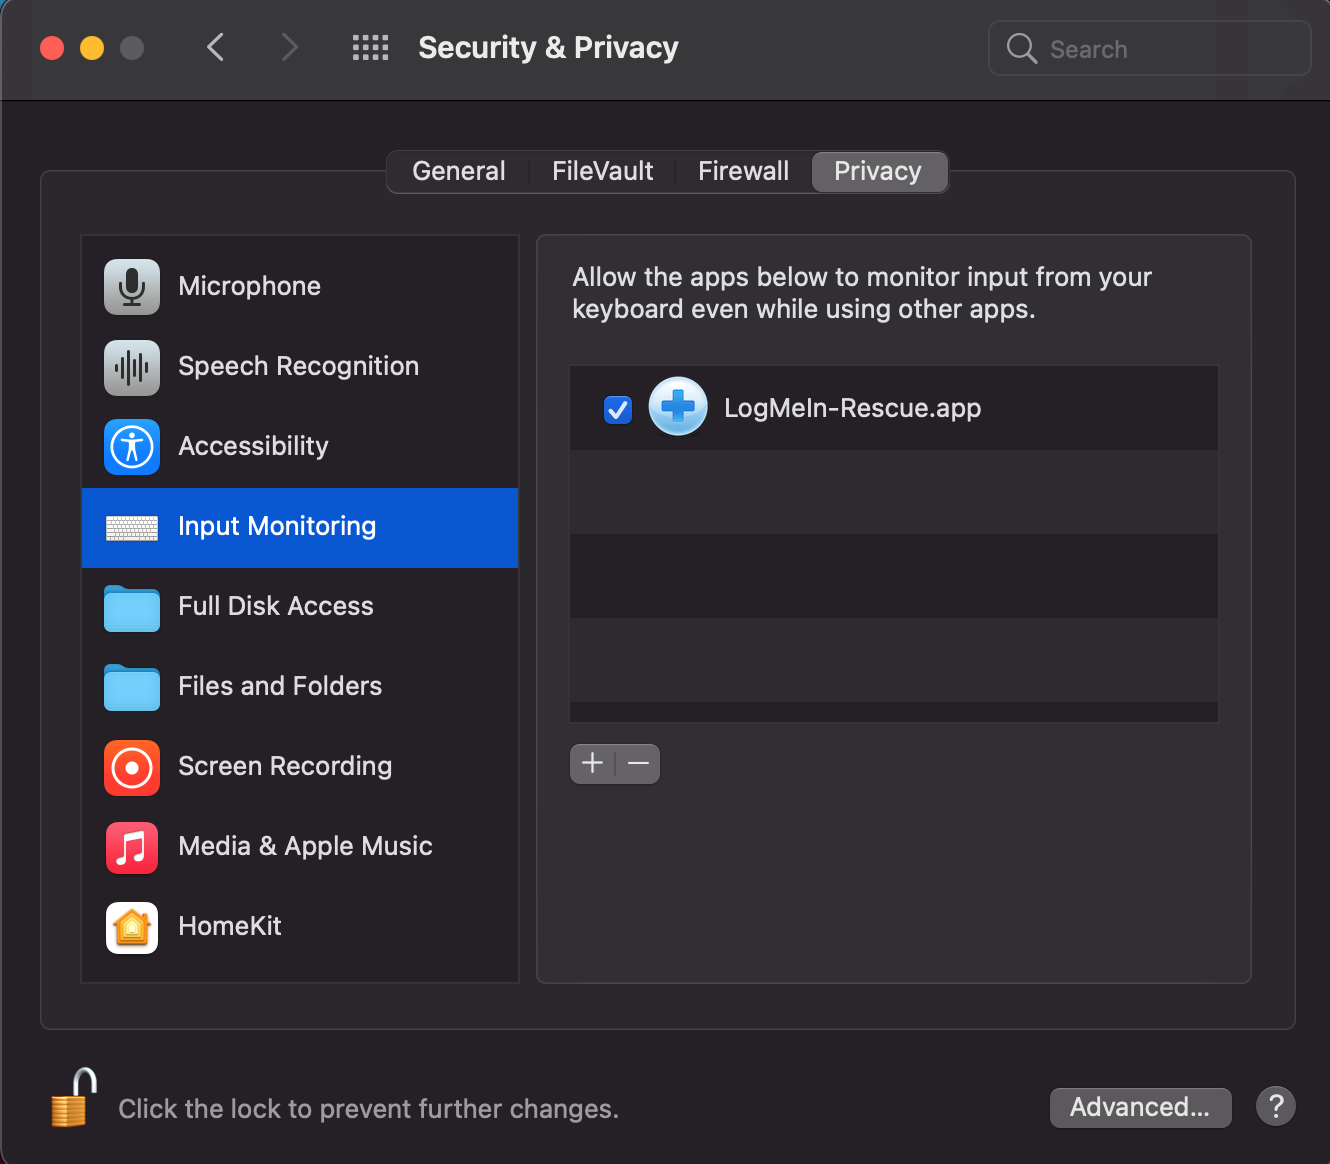Select the HomeKit house icon
Image resolution: width=1330 pixels, height=1164 pixels.
[131, 928]
